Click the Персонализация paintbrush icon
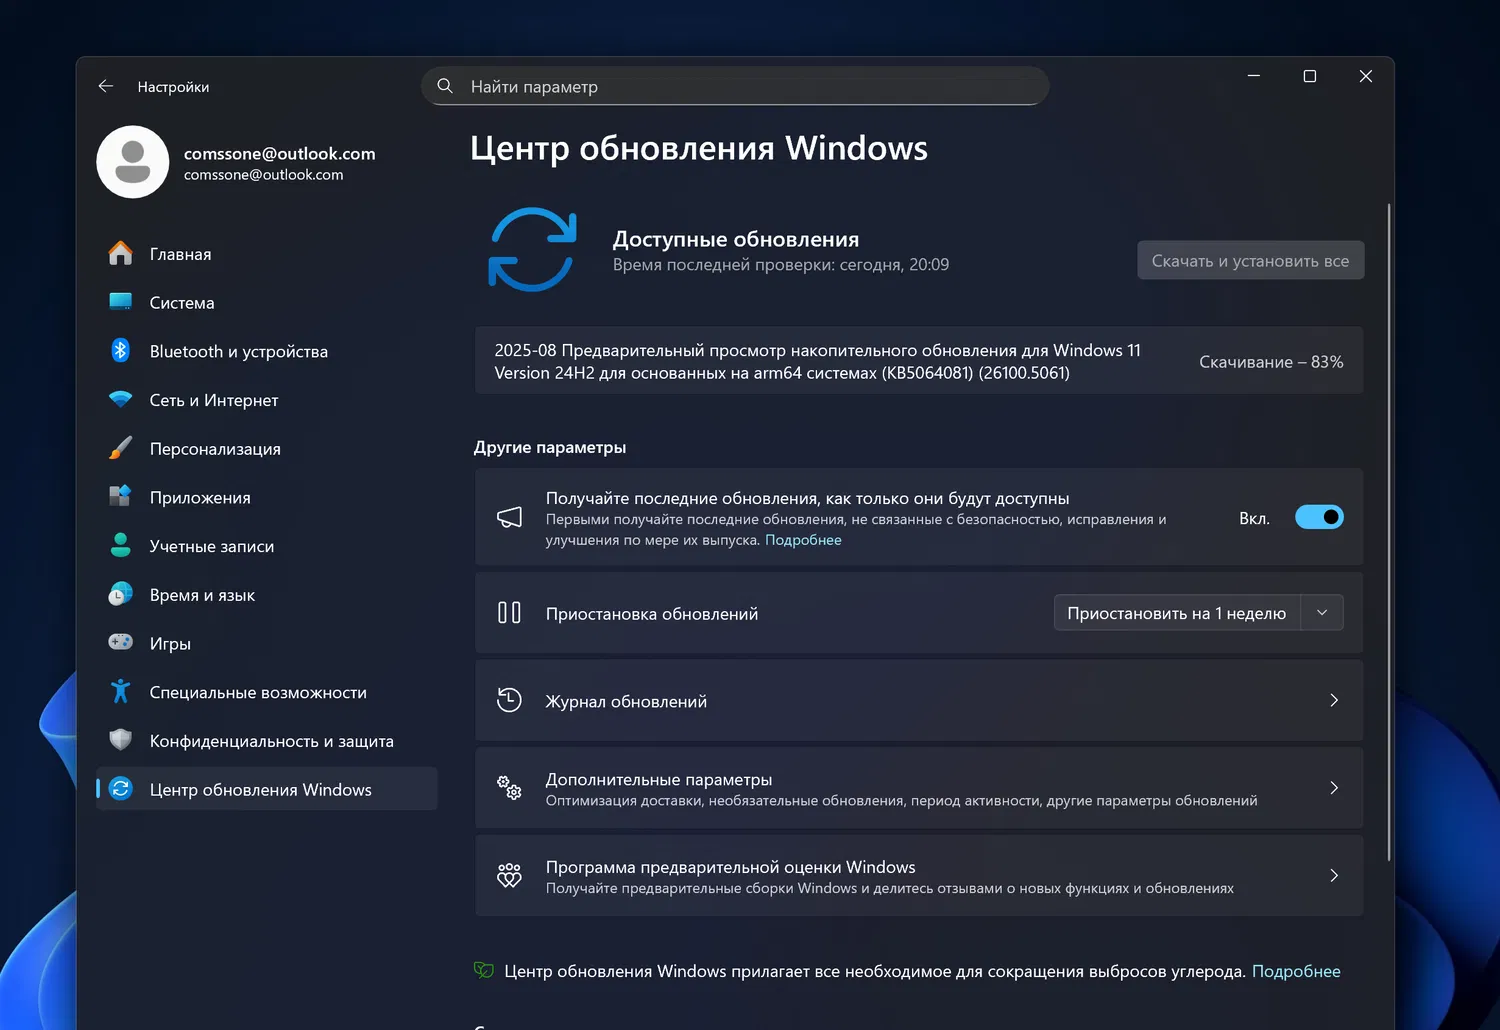Viewport: 1500px width, 1030px height. pos(121,448)
